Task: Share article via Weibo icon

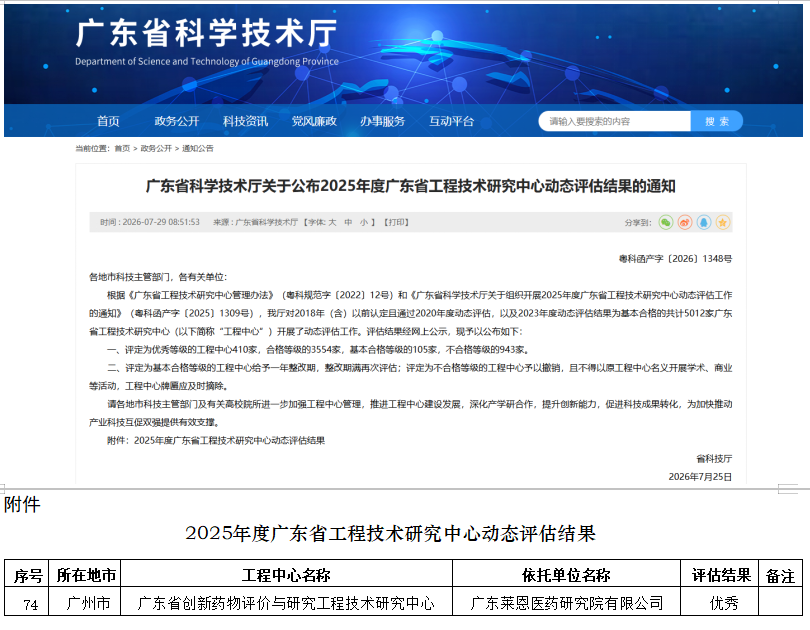Action: point(685,223)
